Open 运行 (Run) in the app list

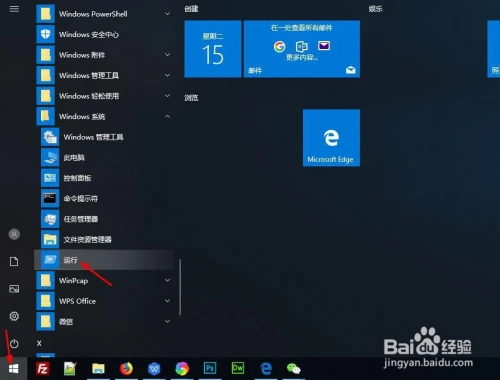(x=104, y=260)
